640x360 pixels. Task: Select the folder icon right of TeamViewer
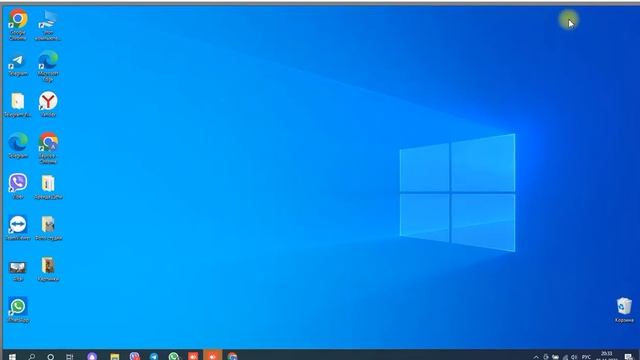click(x=48, y=228)
